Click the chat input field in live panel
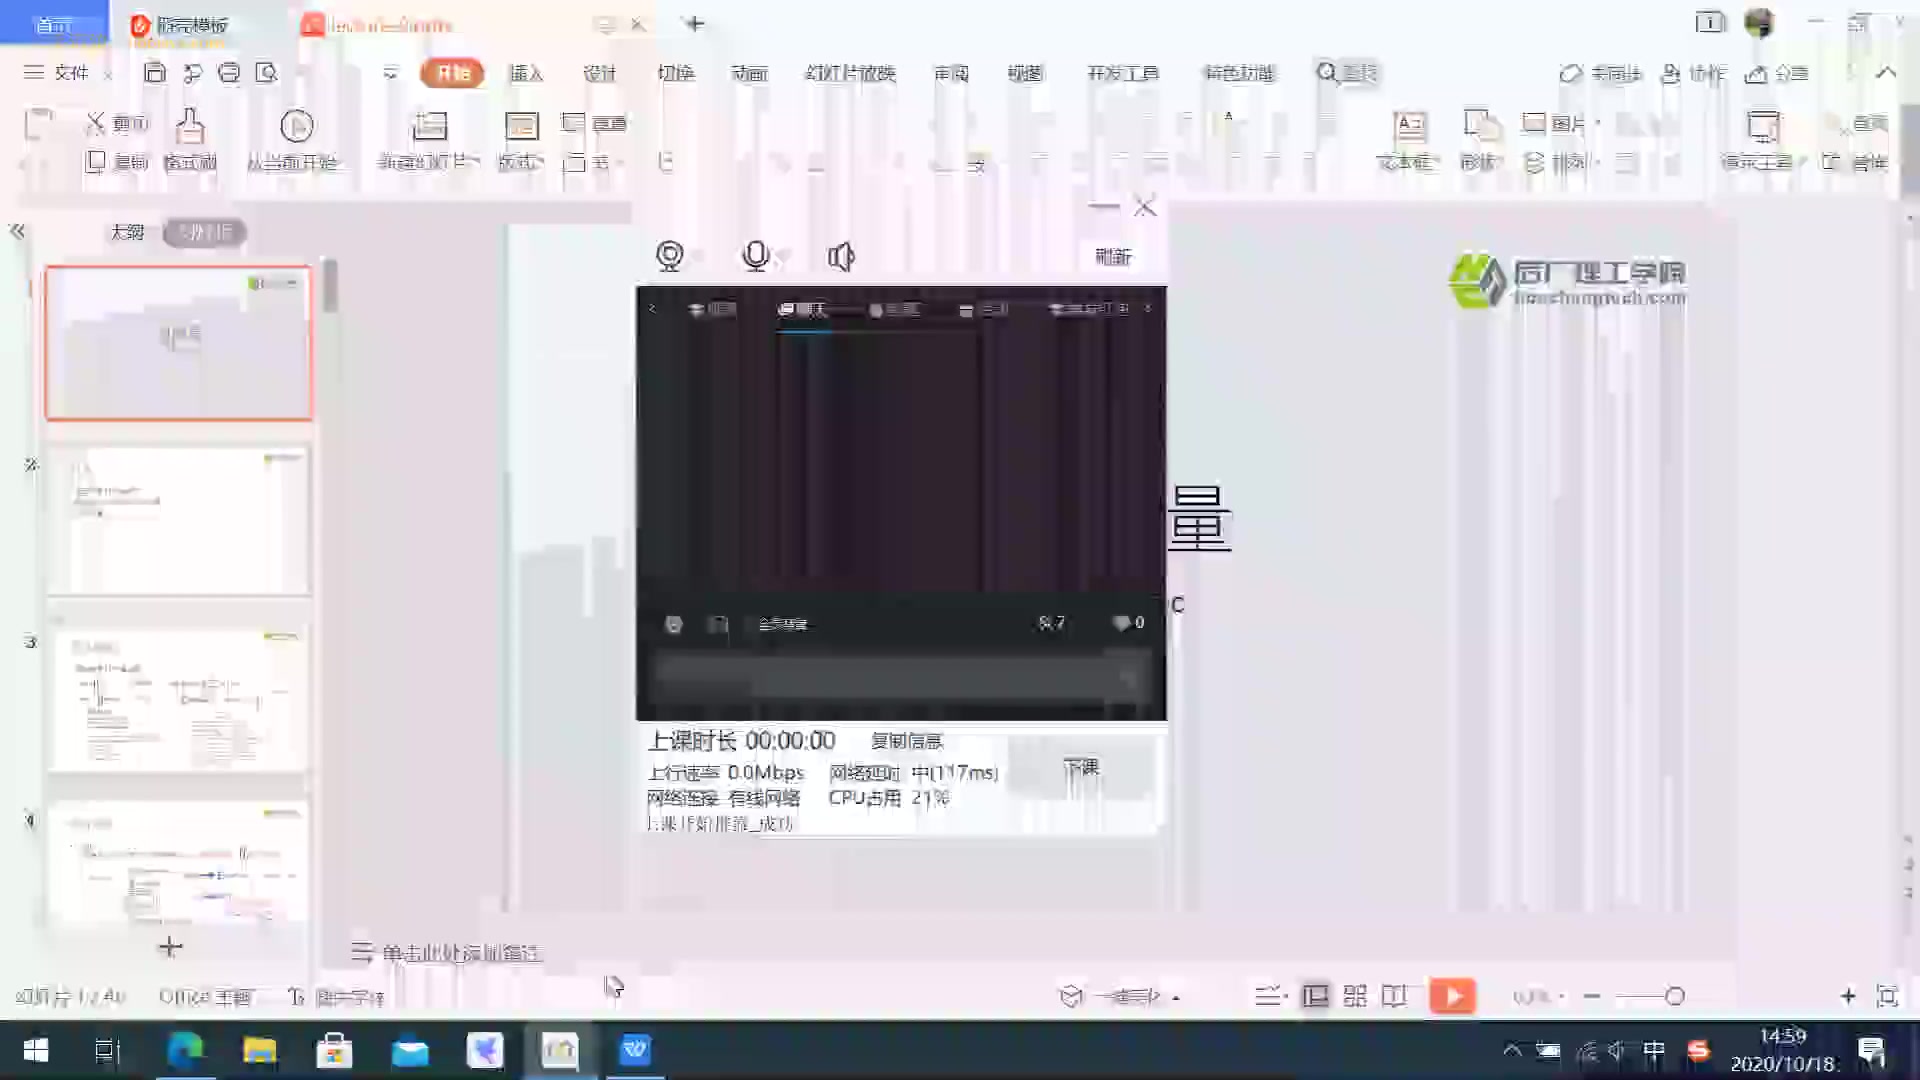Image resolution: width=1920 pixels, height=1080 pixels. tap(900, 678)
